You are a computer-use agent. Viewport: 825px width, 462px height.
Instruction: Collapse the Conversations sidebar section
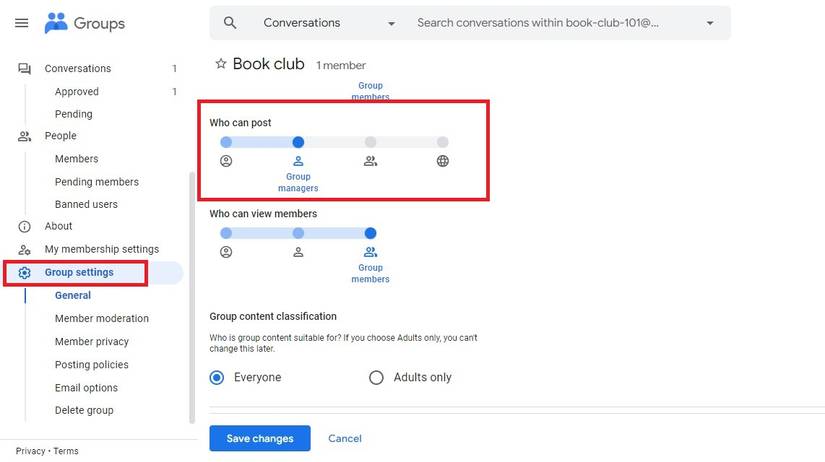pyautogui.click(x=25, y=69)
